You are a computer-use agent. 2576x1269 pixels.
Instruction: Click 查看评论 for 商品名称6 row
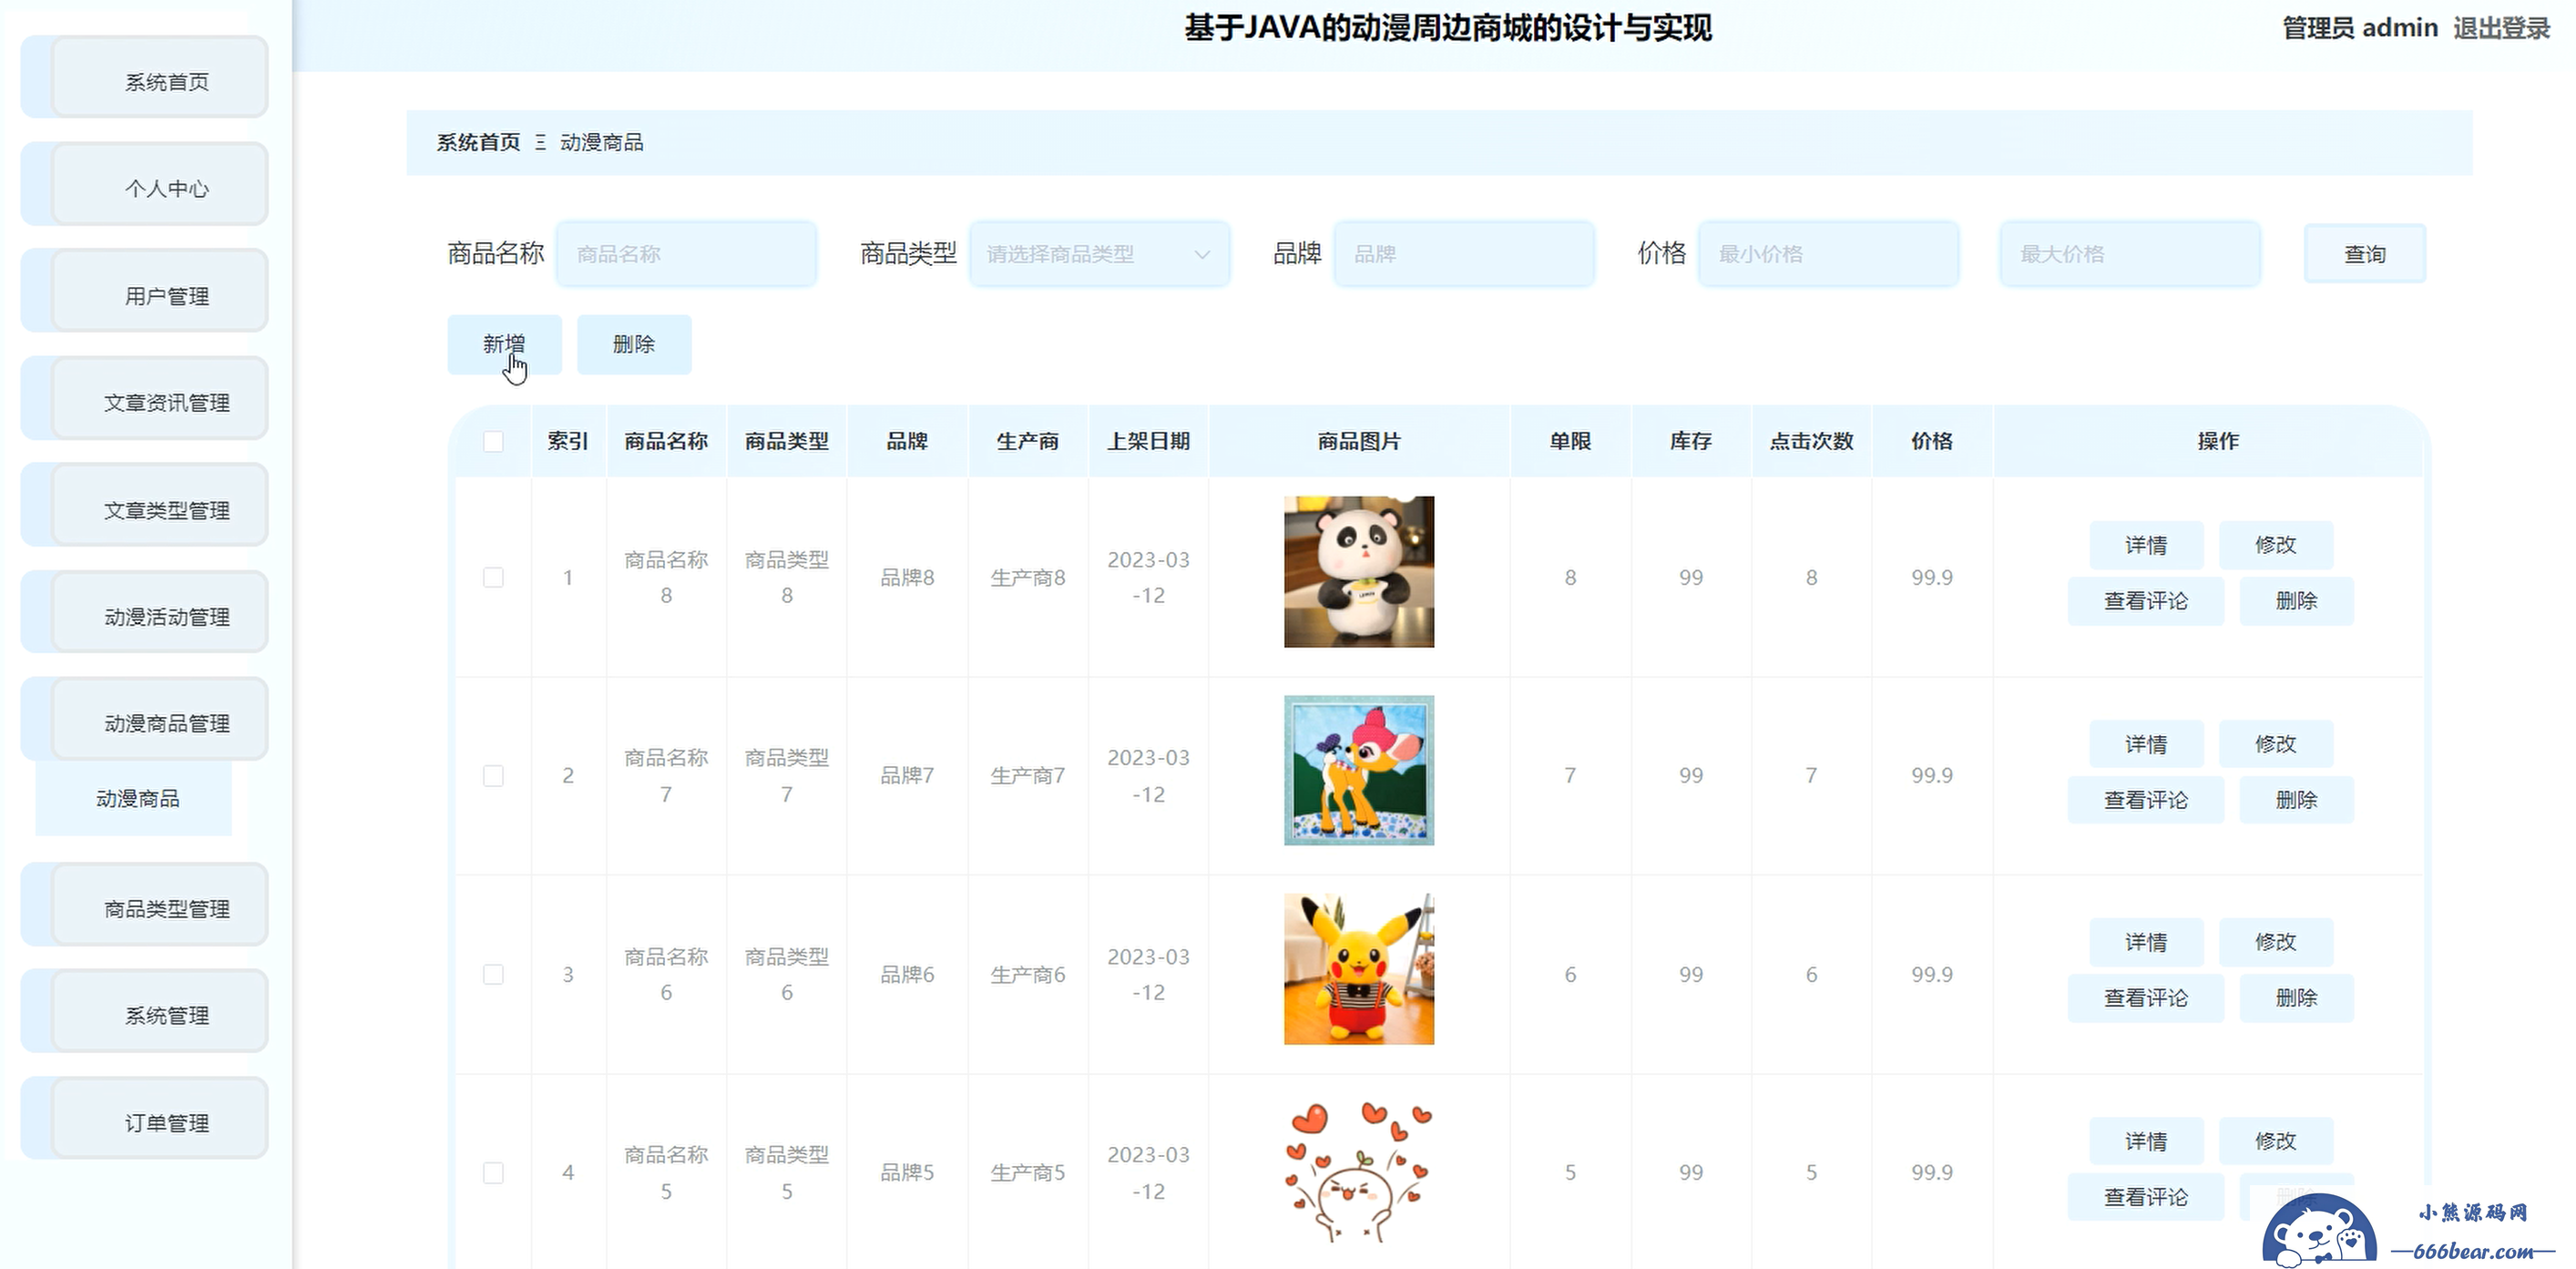click(2146, 998)
